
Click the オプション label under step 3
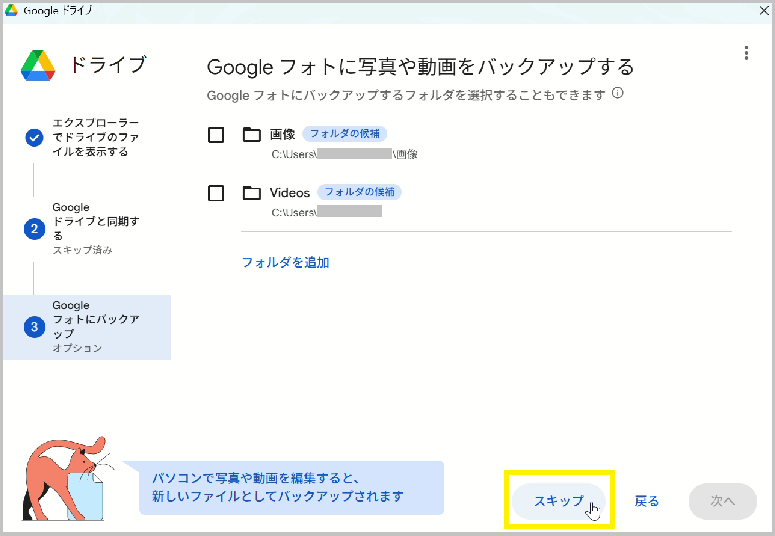click(77, 348)
